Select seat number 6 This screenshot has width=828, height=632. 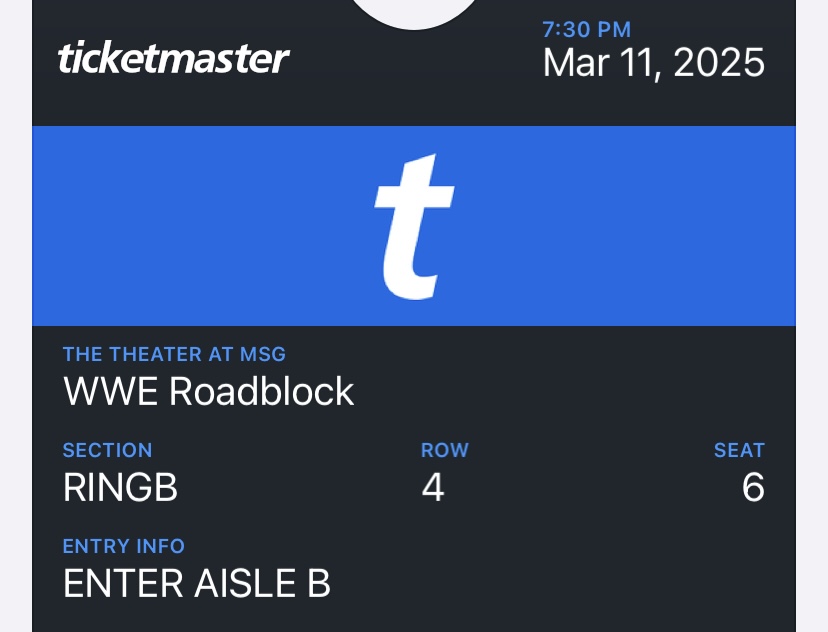coord(752,487)
